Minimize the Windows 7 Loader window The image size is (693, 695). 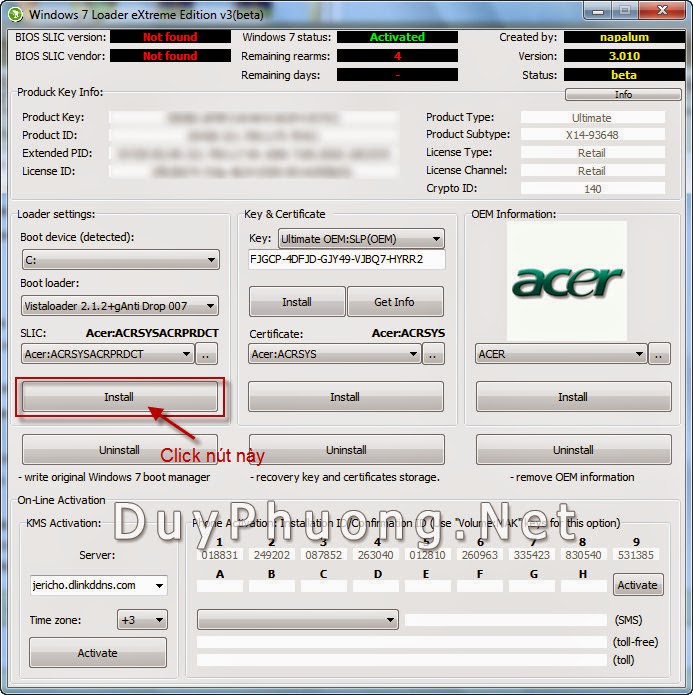(x=598, y=11)
